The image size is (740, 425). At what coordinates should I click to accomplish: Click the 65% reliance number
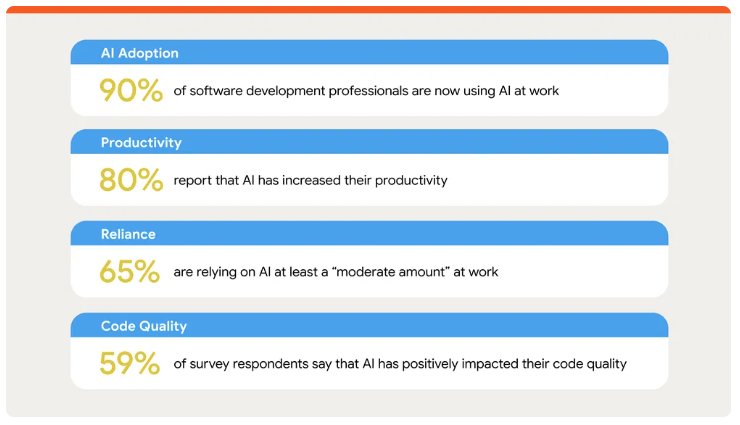coord(130,272)
